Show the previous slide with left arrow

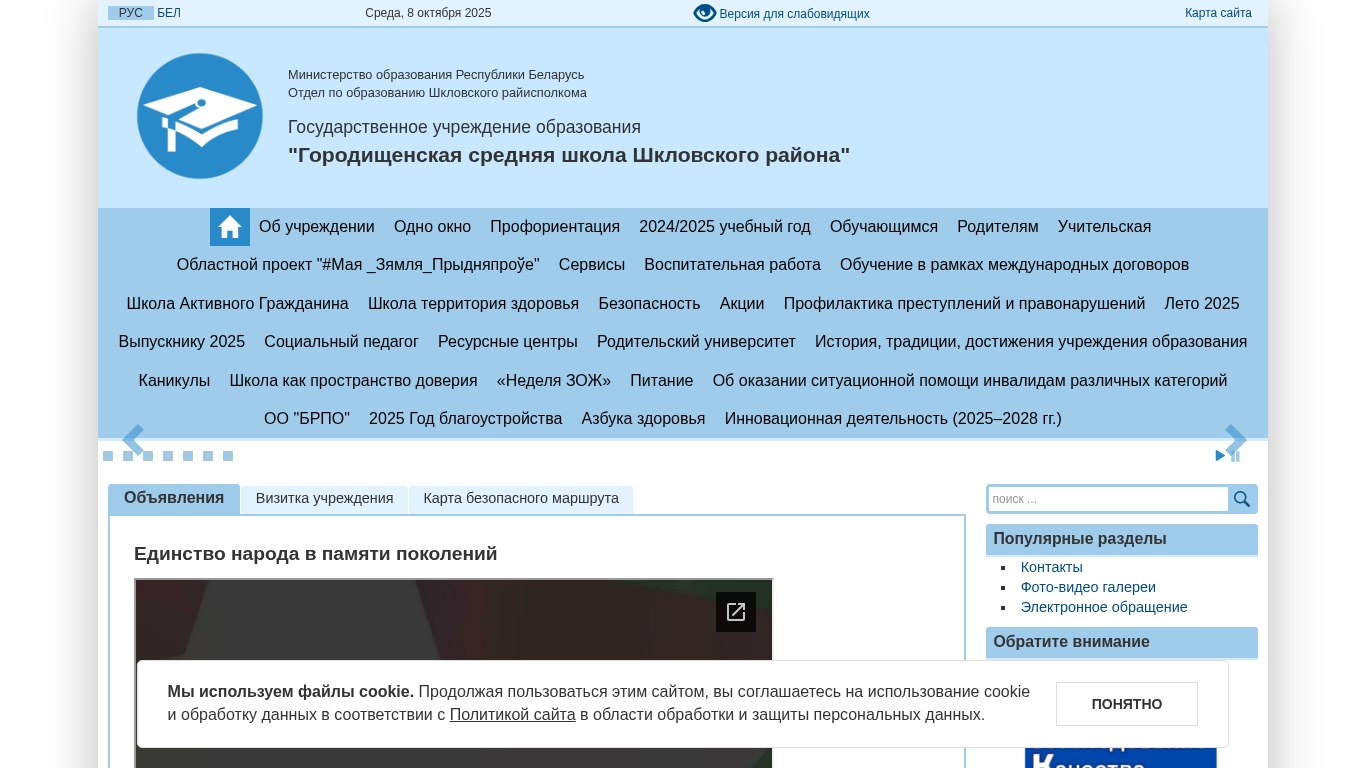click(133, 439)
